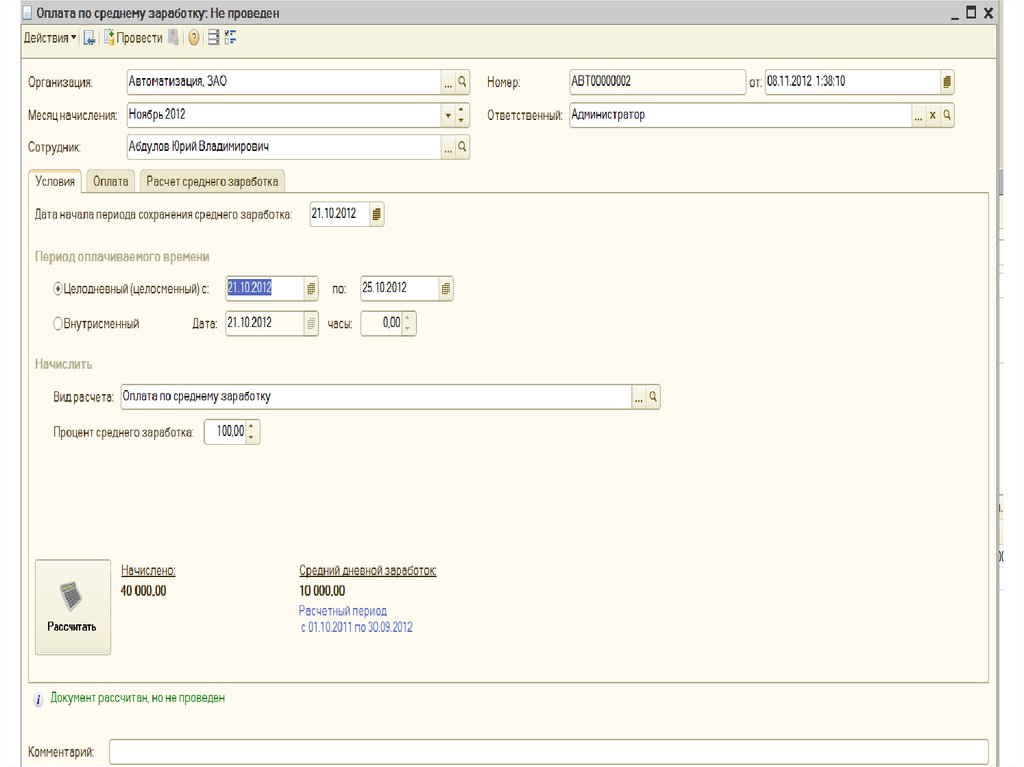Image resolution: width=1024 pixels, height=767 pixels.
Task: Clear the Ответственный field with X button
Action: (933, 115)
